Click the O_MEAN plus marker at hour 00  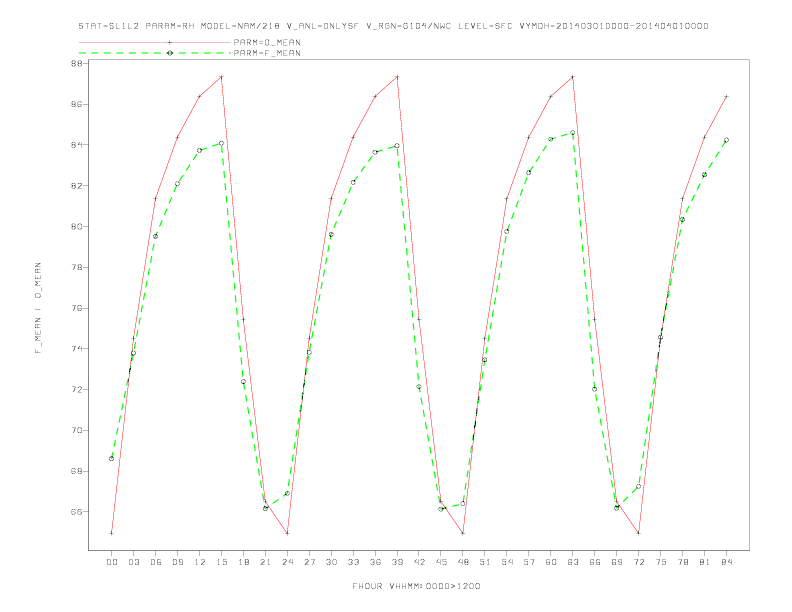[112, 533]
